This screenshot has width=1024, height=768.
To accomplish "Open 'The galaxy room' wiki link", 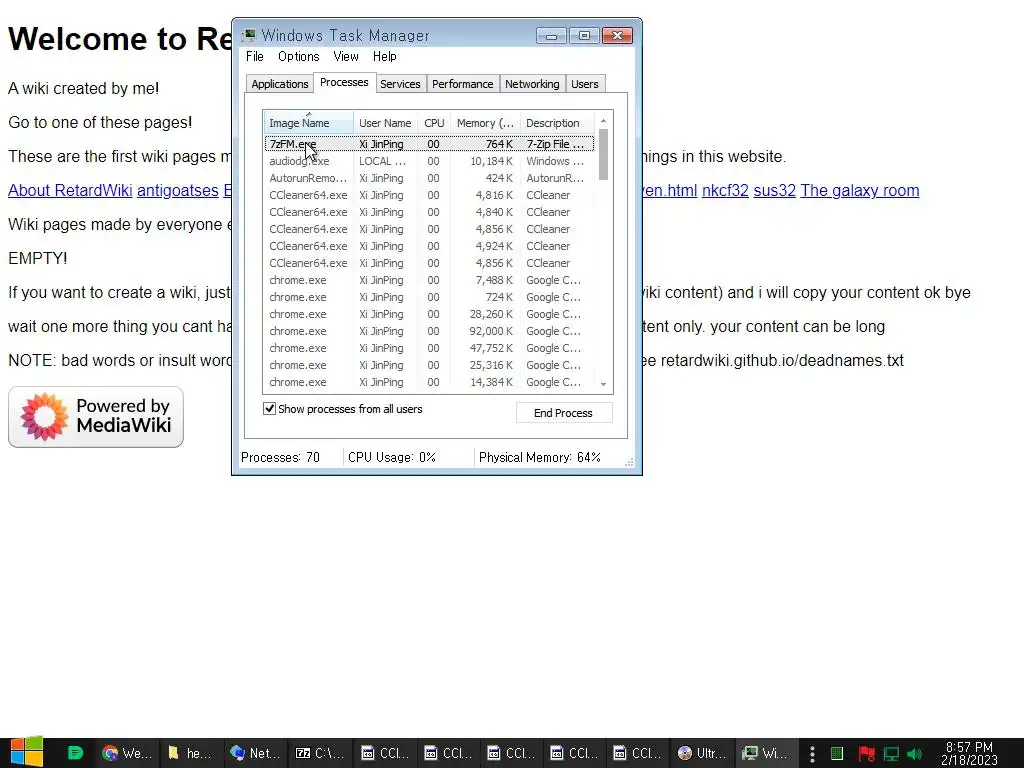I will (x=859, y=190).
